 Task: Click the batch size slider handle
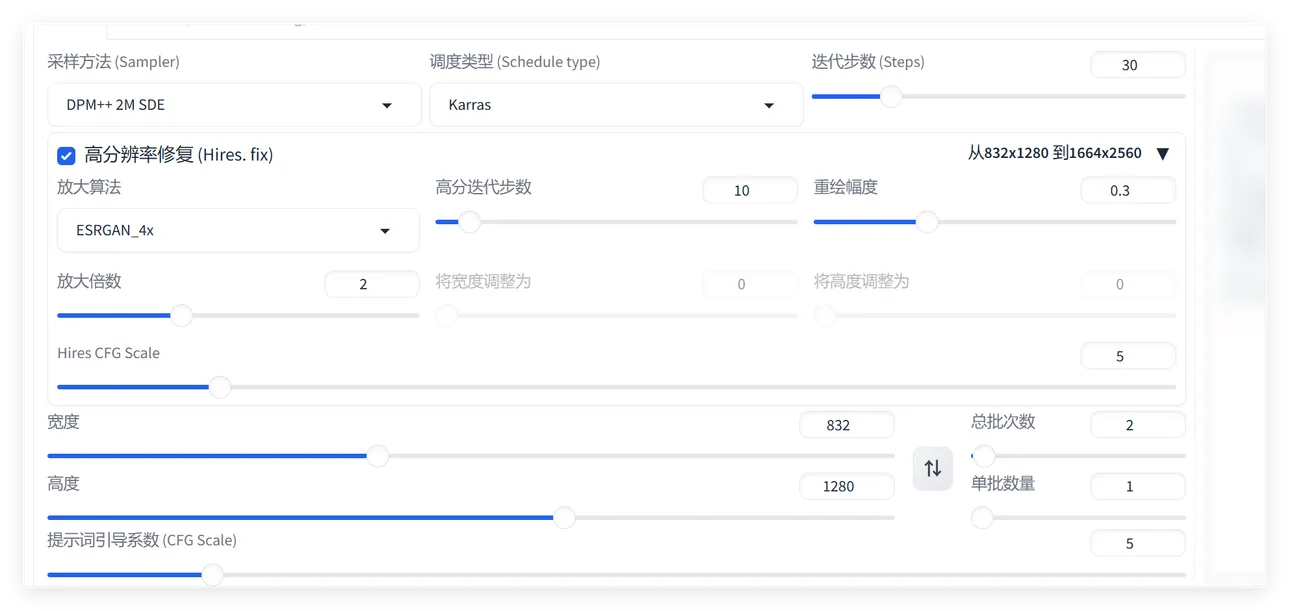[981, 517]
